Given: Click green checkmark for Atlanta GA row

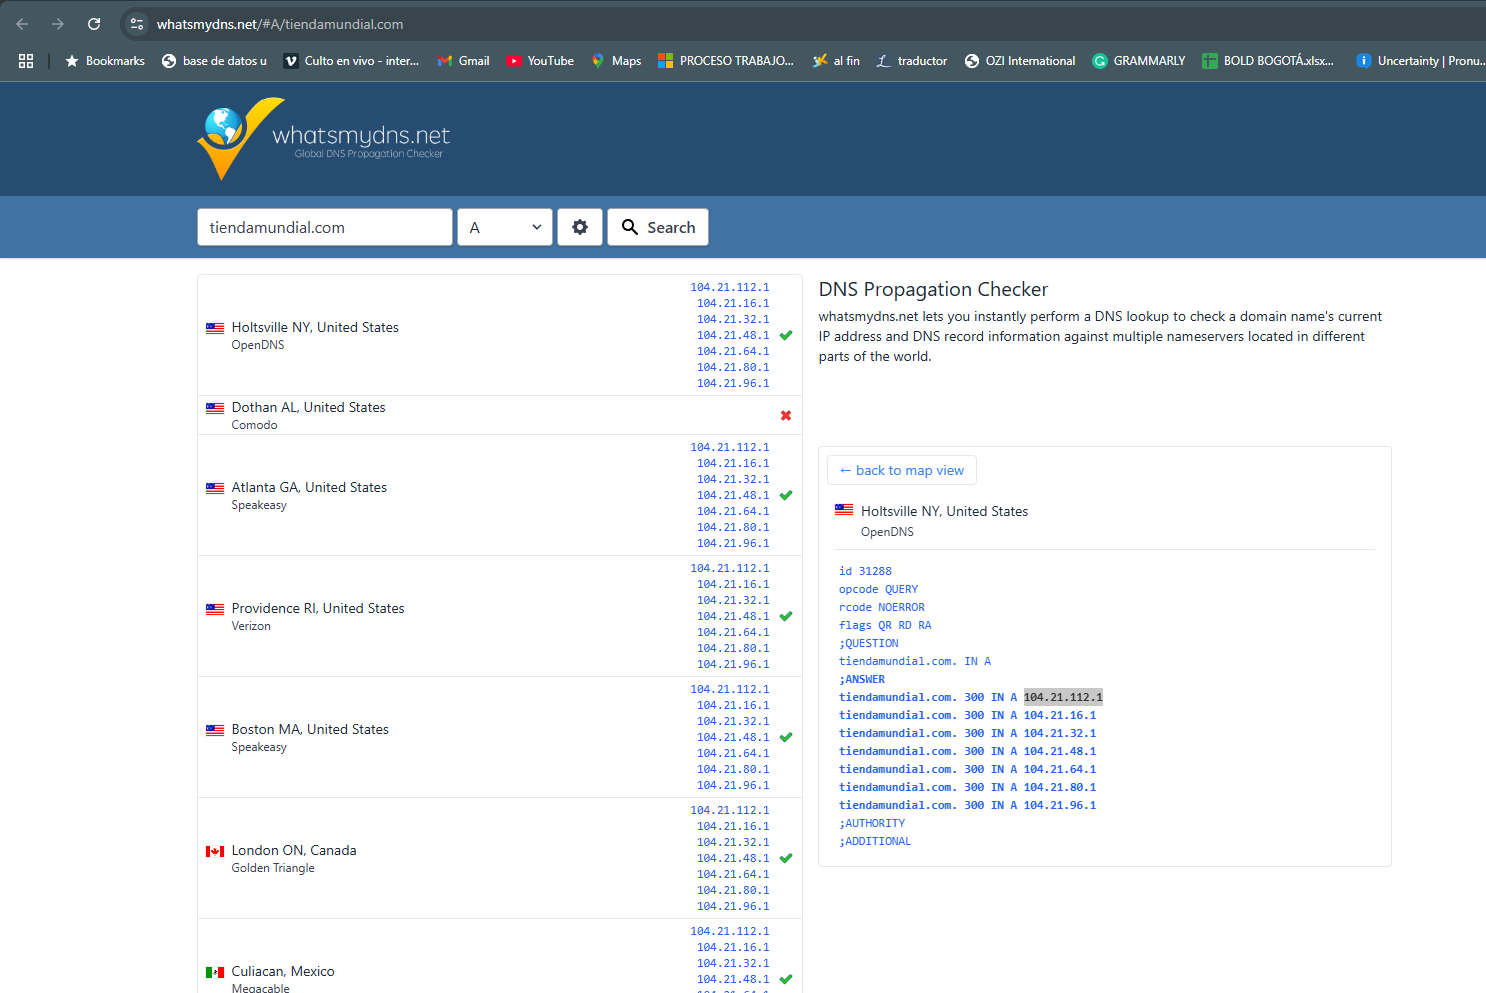Looking at the screenshot, I should pos(786,495).
